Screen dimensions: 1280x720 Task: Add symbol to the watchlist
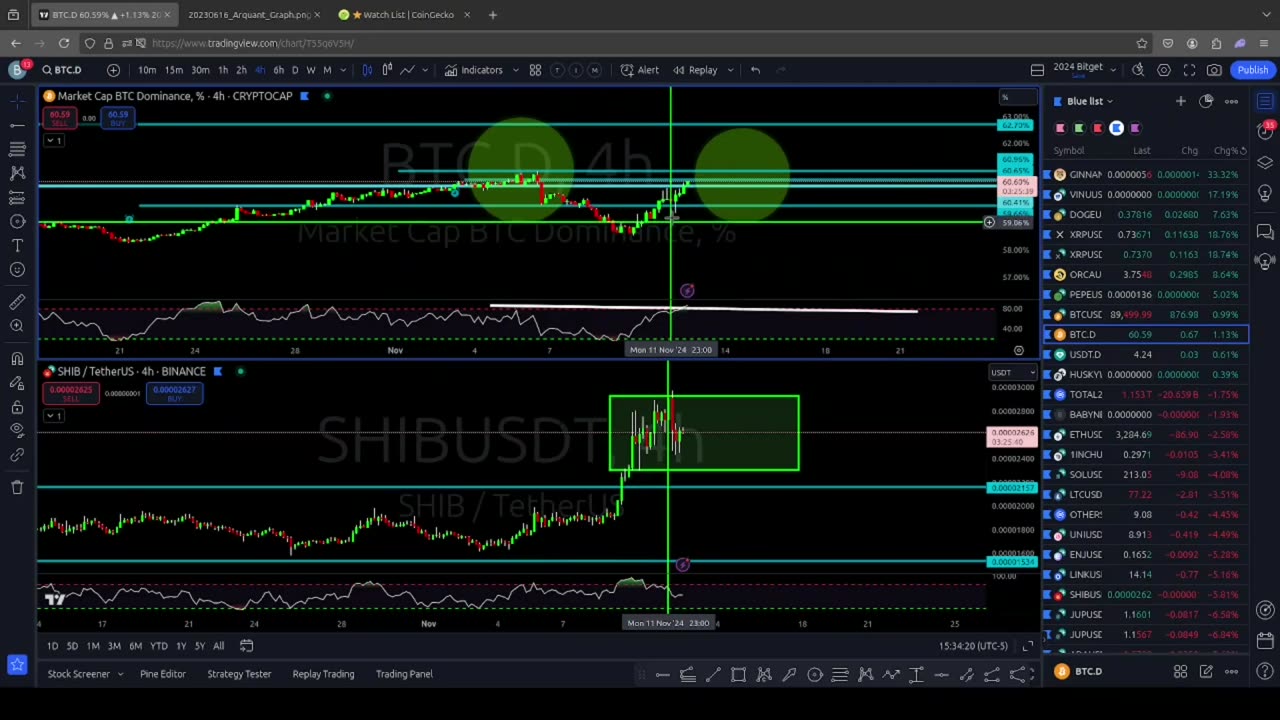[x=1180, y=101]
